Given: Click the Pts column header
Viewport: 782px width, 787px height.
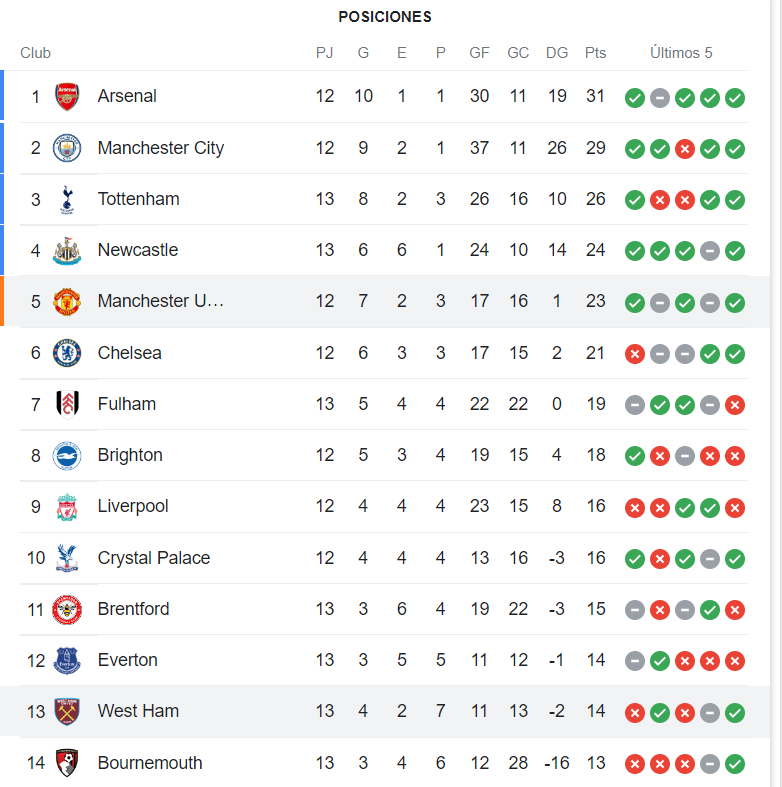Looking at the screenshot, I should [595, 53].
